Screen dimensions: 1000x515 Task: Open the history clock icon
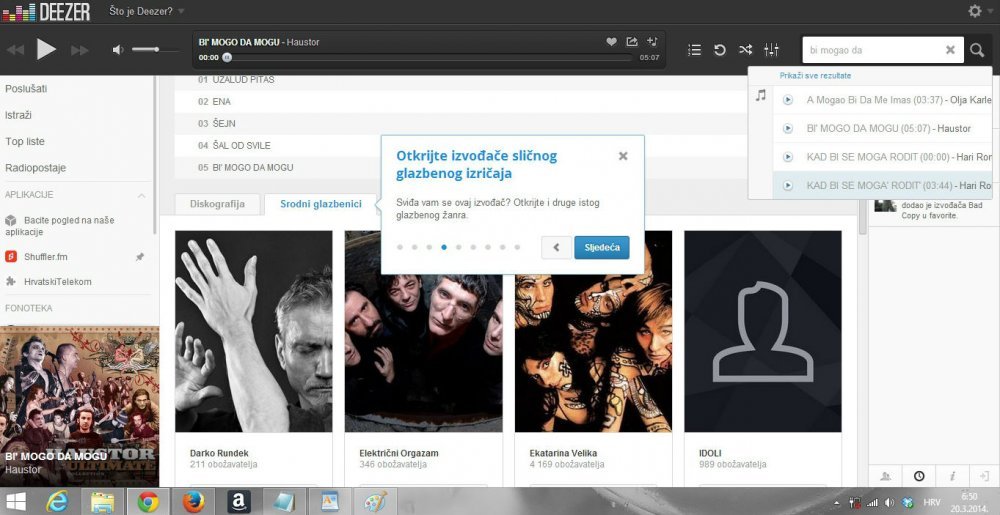[919, 475]
